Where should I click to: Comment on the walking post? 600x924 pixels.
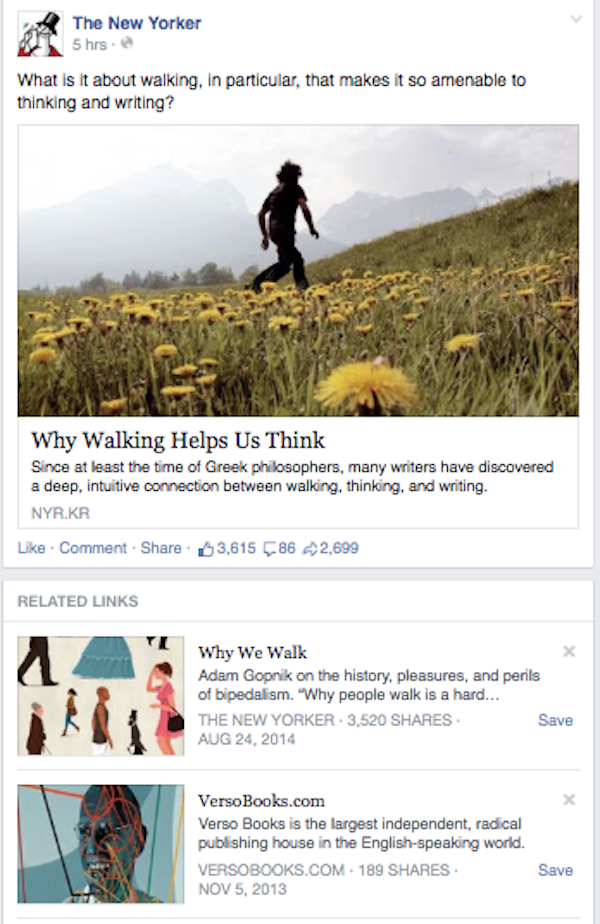click(93, 548)
